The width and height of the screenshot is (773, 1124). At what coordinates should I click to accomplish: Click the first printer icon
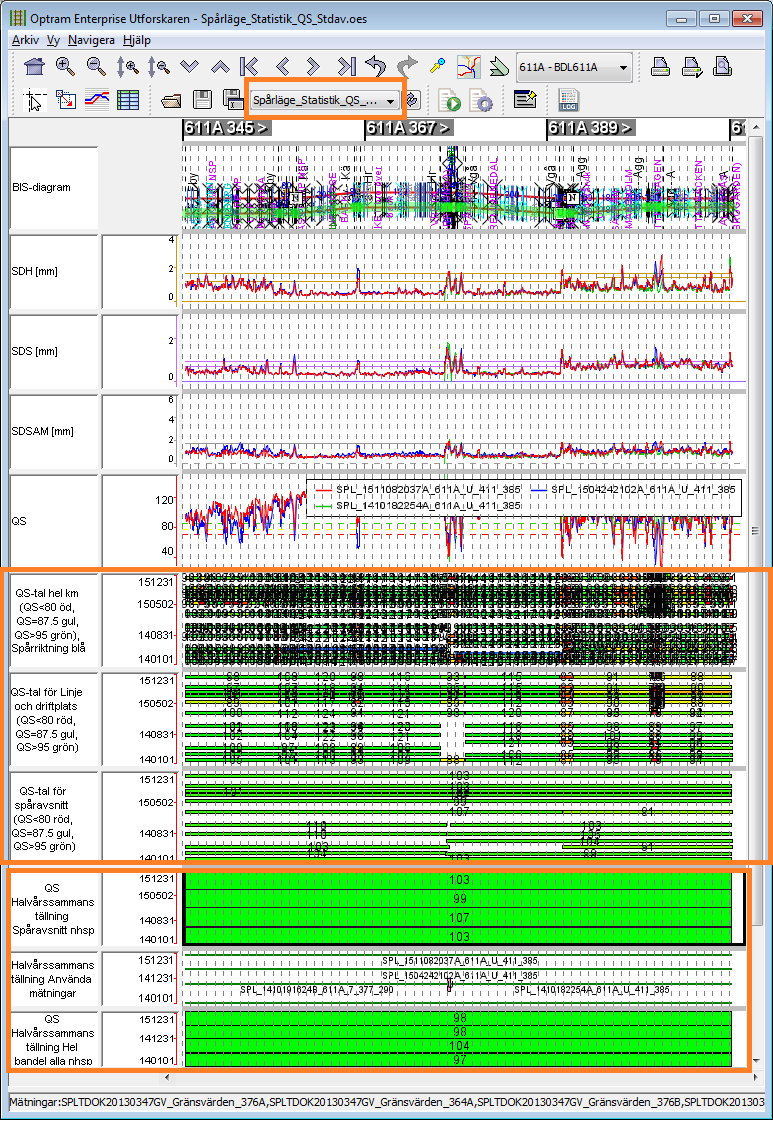(660, 67)
